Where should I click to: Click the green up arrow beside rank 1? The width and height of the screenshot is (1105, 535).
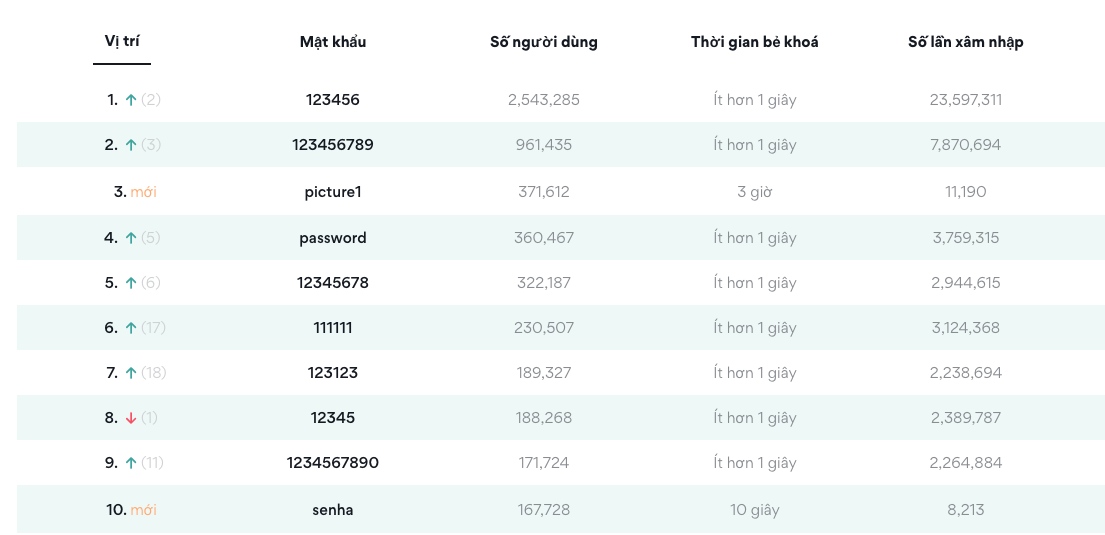[x=130, y=100]
